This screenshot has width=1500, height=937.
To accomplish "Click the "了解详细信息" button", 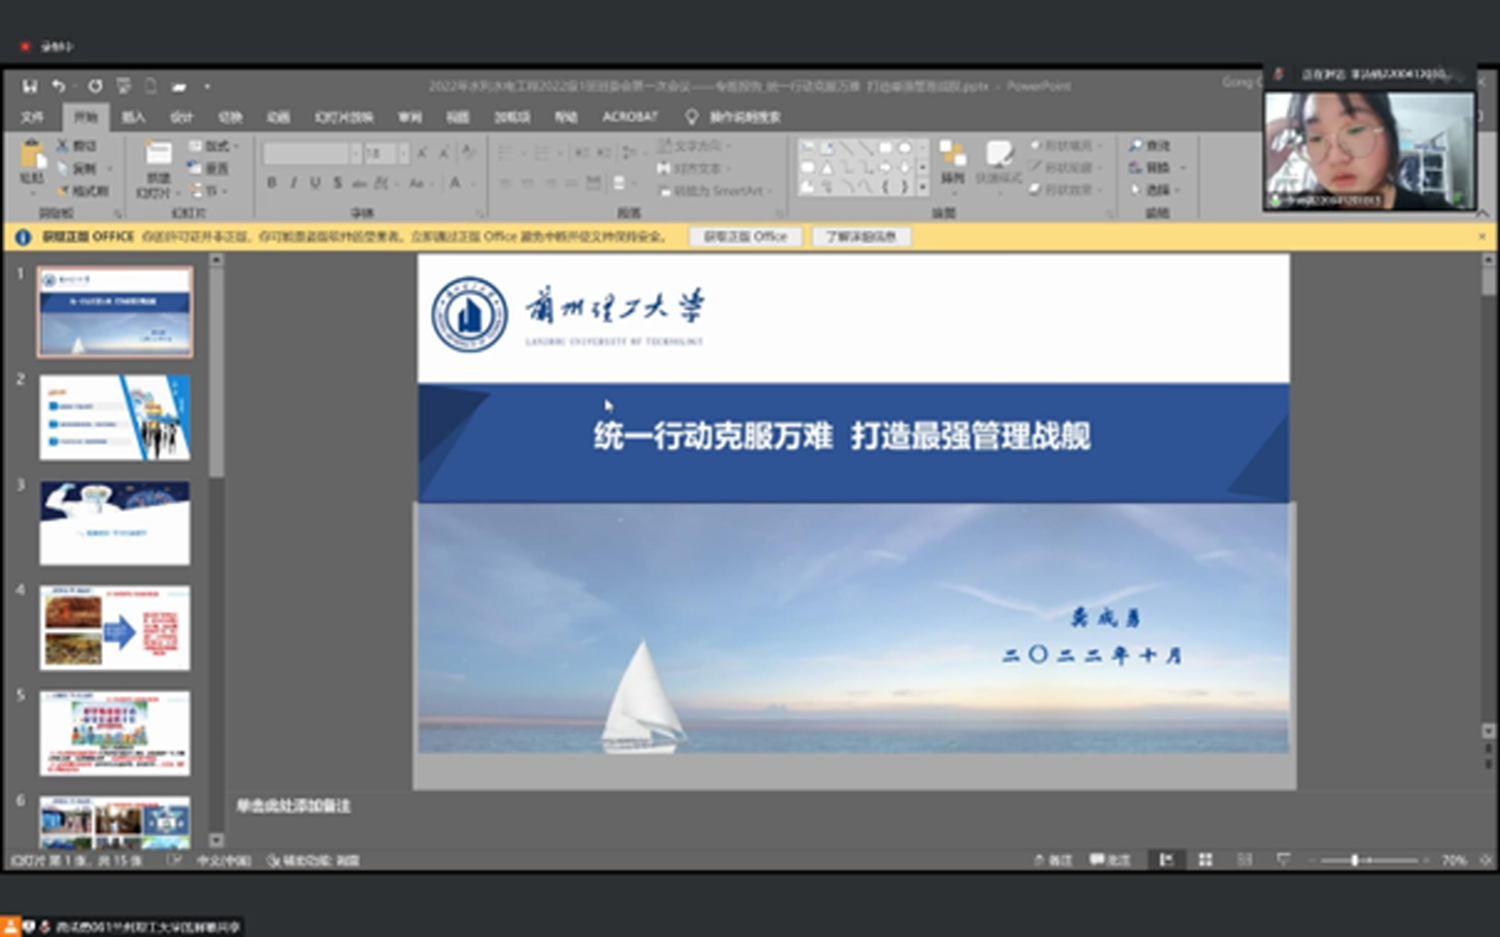I will [860, 237].
